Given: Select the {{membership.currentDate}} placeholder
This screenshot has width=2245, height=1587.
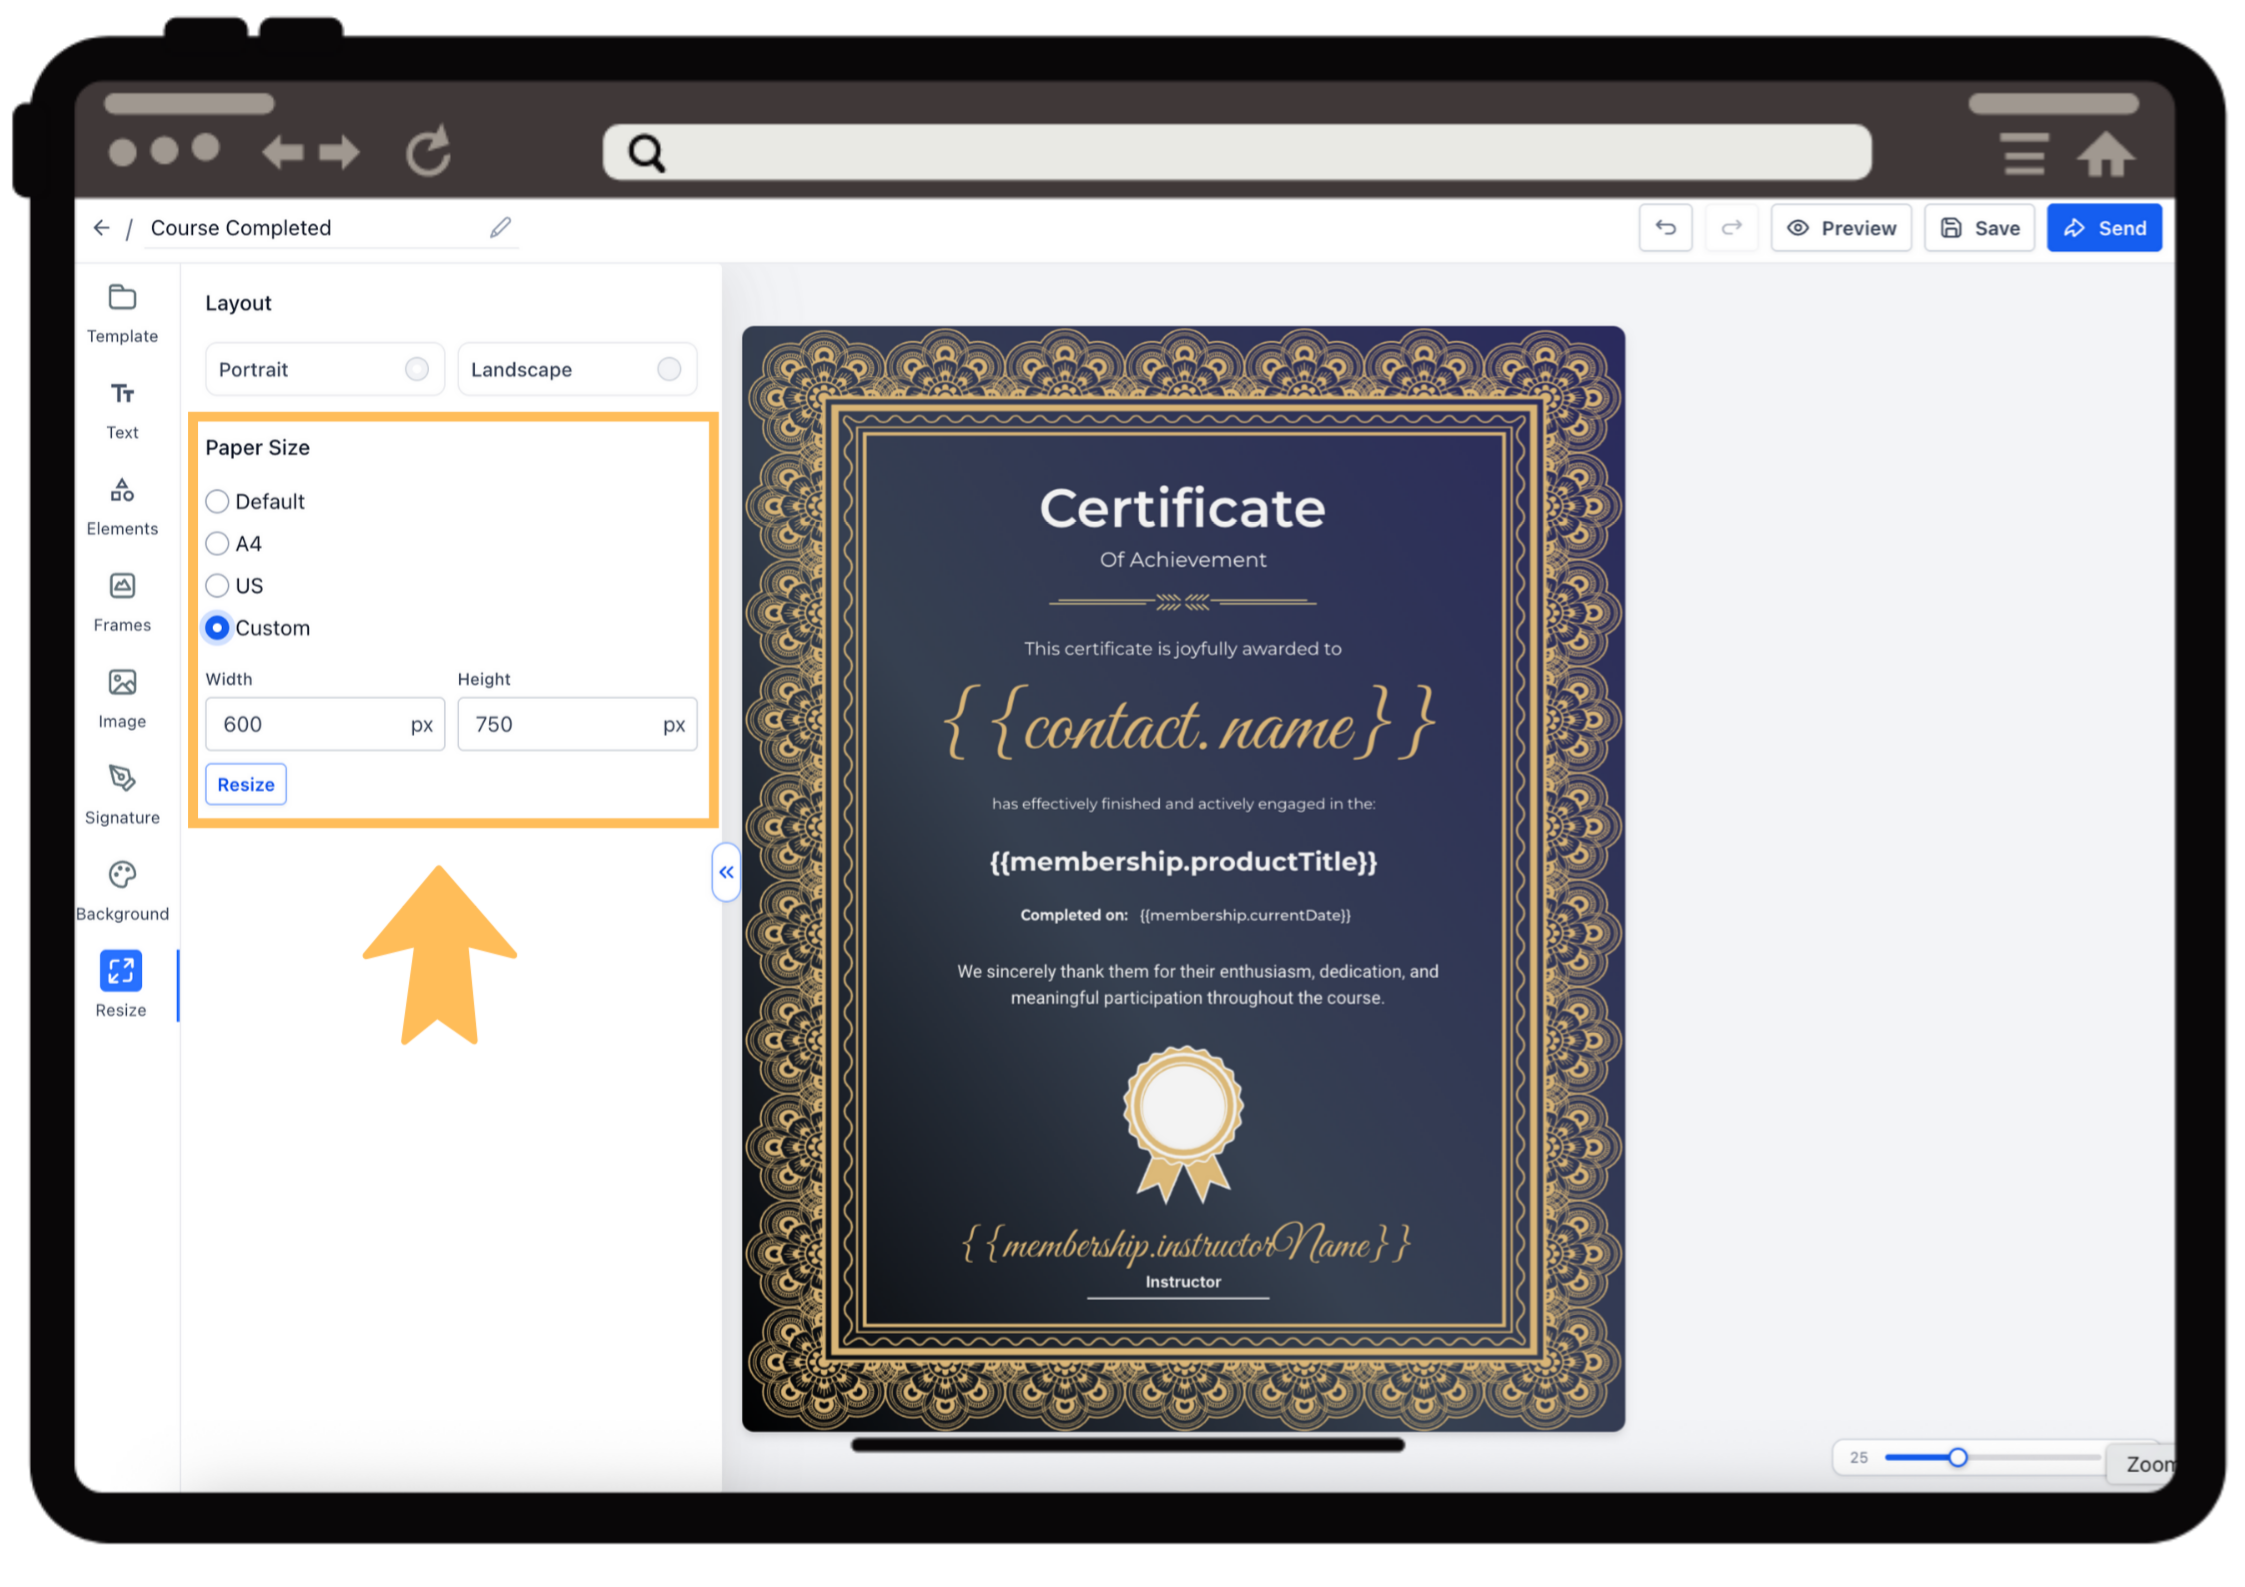Looking at the screenshot, I should (1245, 915).
